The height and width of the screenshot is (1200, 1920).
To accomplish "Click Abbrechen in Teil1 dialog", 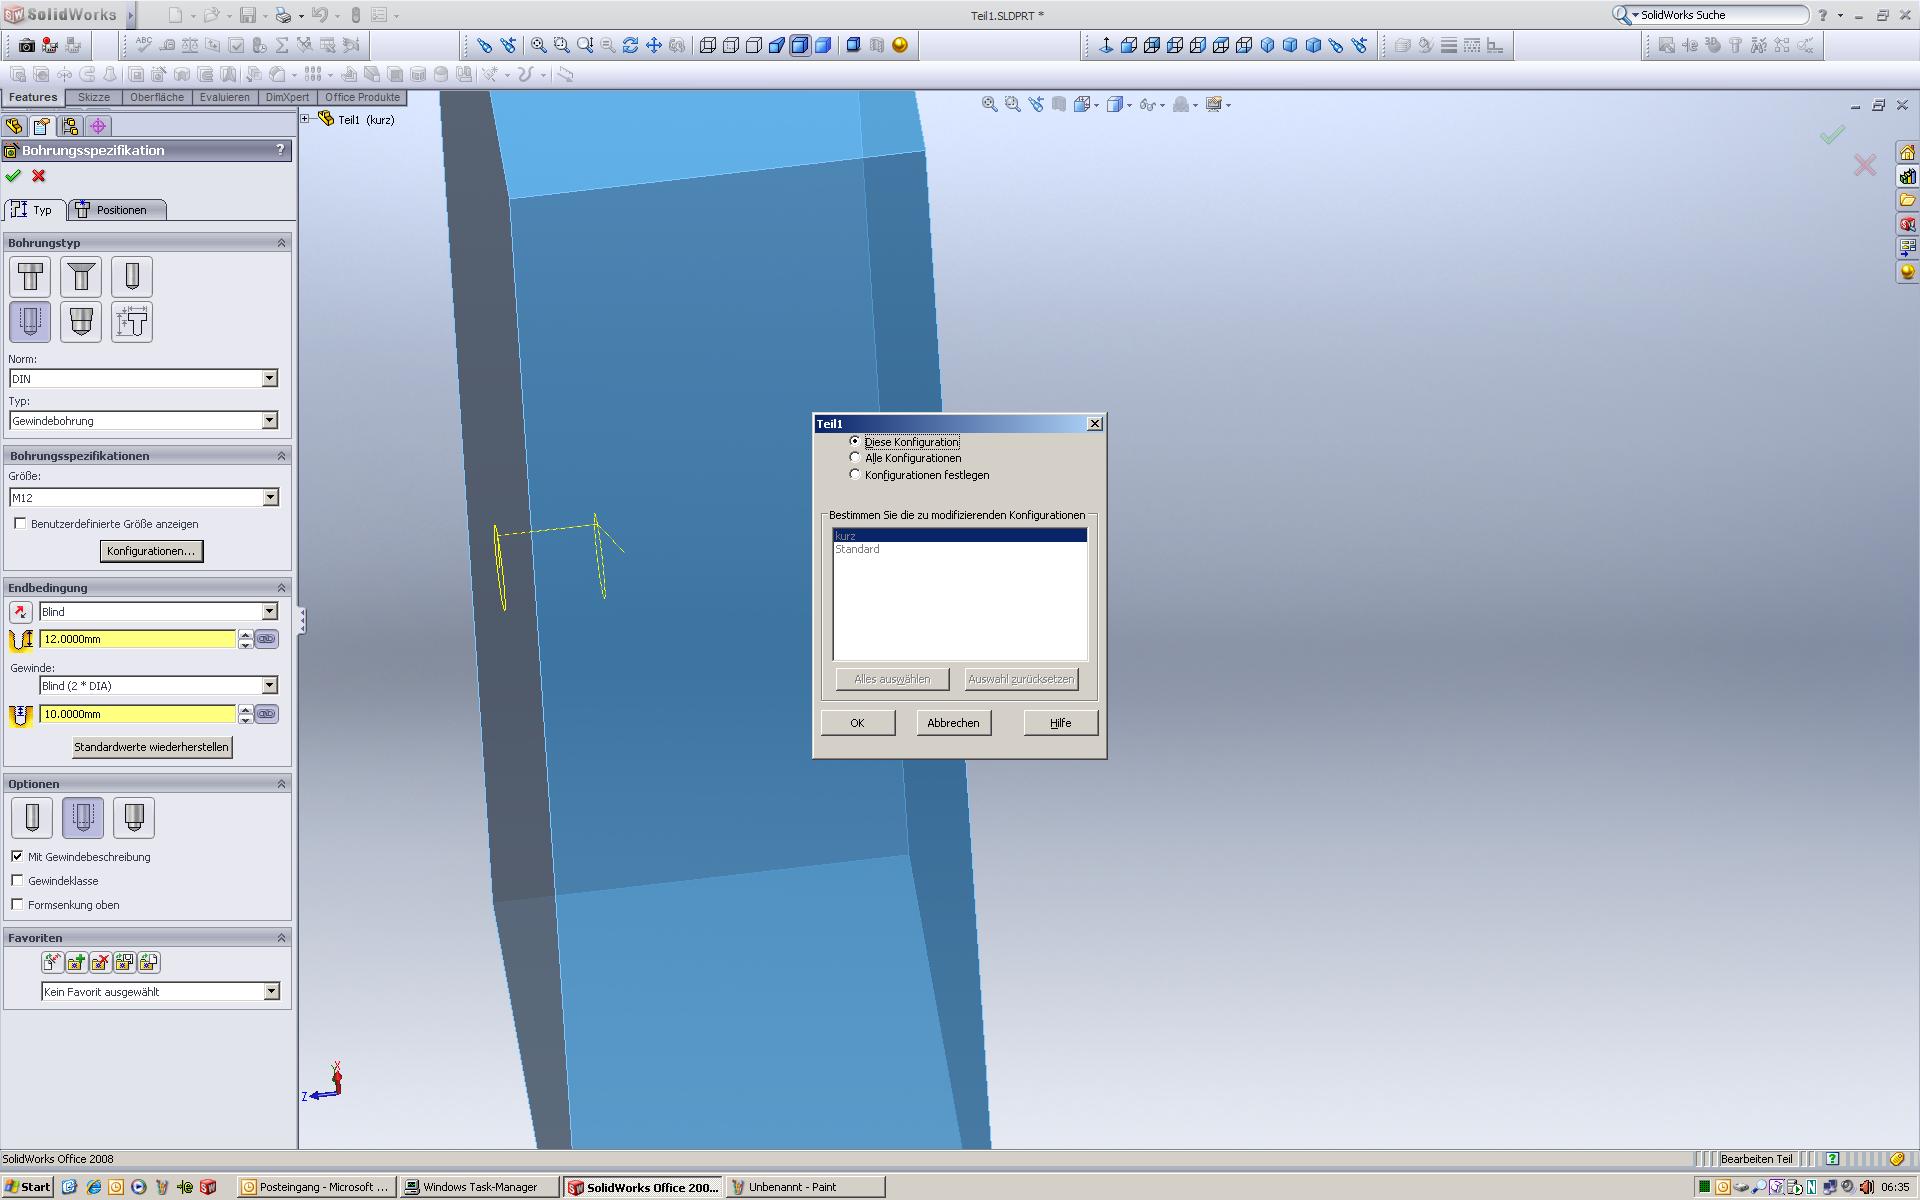I will coord(953,723).
